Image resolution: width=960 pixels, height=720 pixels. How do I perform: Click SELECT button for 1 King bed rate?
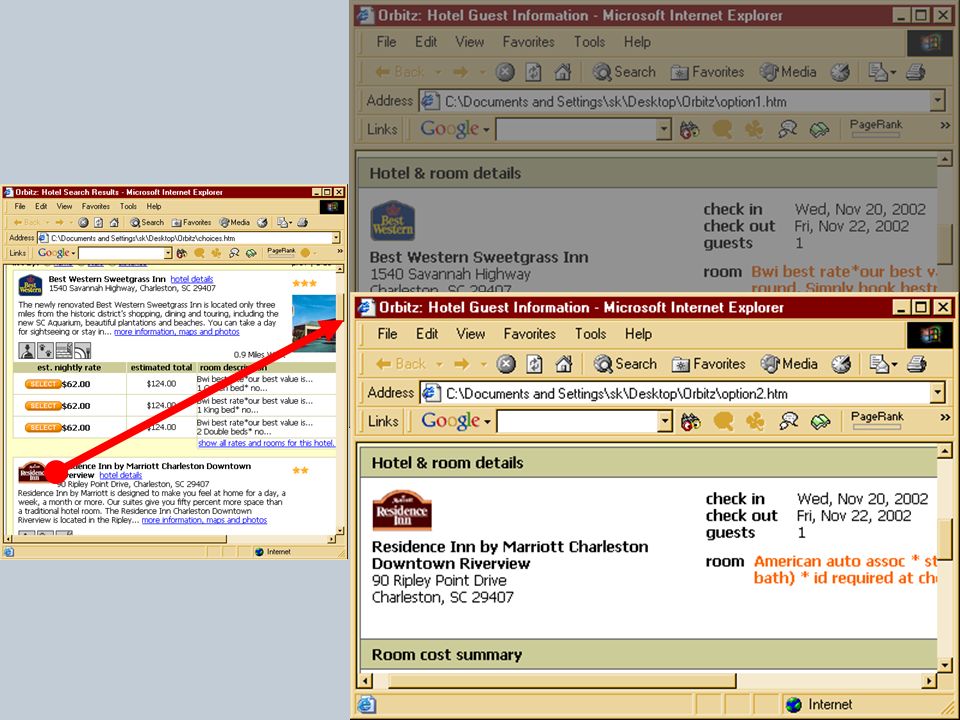point(43,405)
